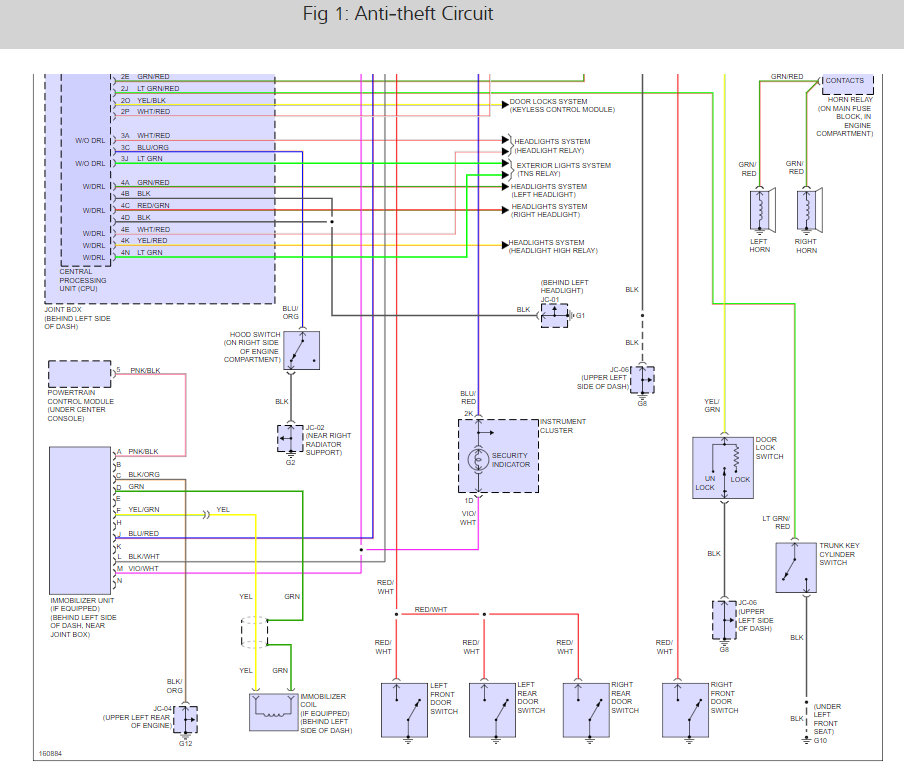Click the '(LEFT HEADLIGHT)' label
This screenshot has width=904, height=776.
(x=543, y=195)
